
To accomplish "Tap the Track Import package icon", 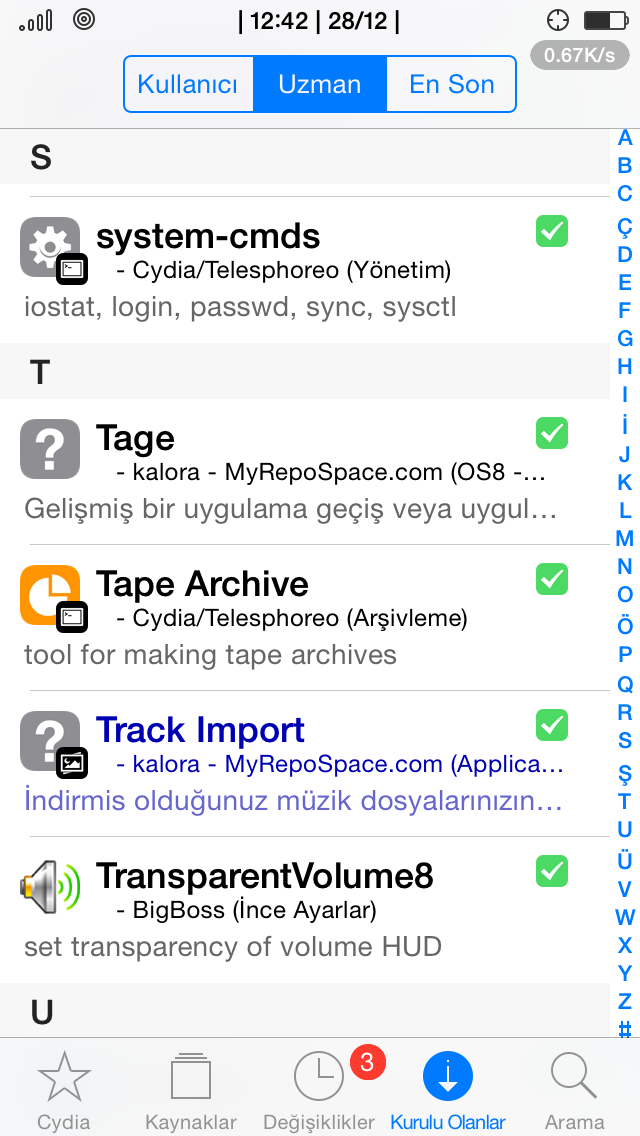I will click(50, 741).
